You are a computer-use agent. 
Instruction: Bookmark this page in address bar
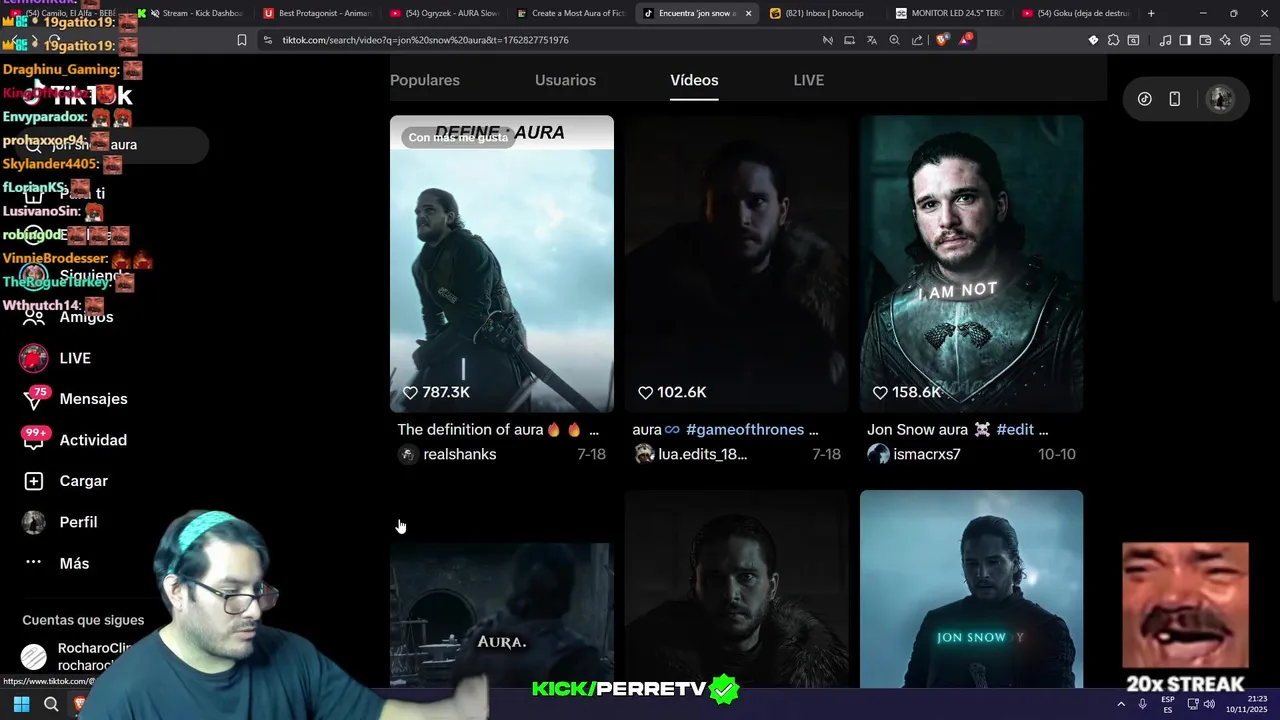(x=241, y=40)
